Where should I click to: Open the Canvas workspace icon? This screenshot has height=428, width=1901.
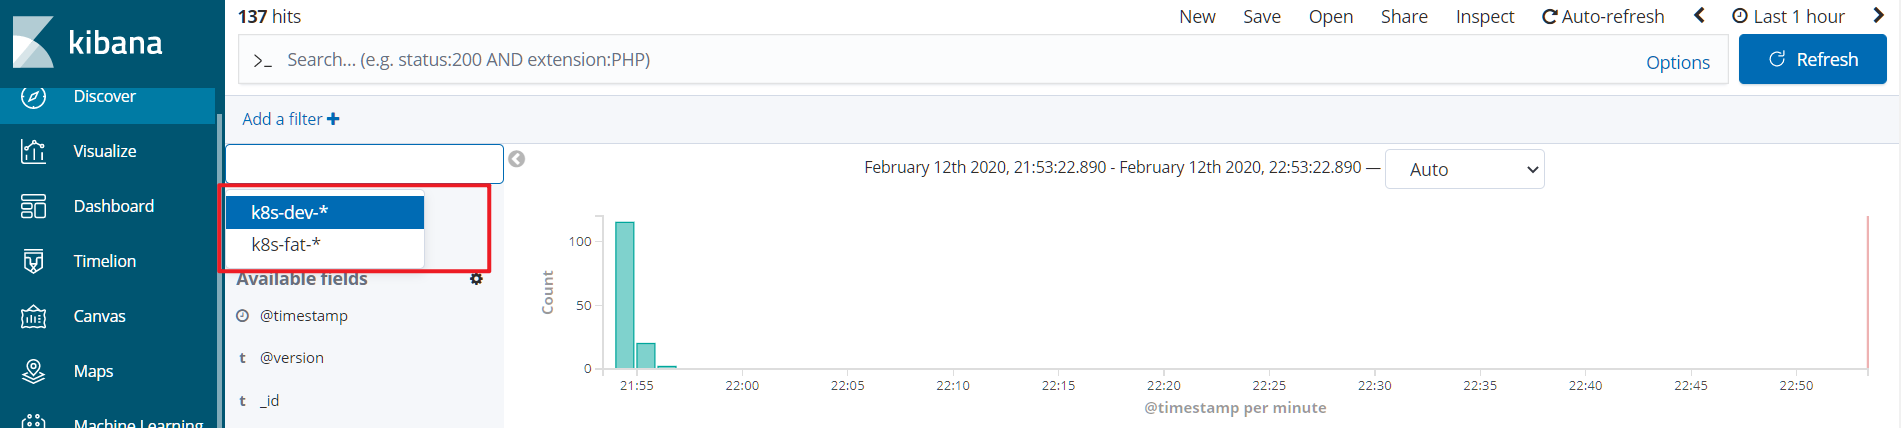coord(33,316)
